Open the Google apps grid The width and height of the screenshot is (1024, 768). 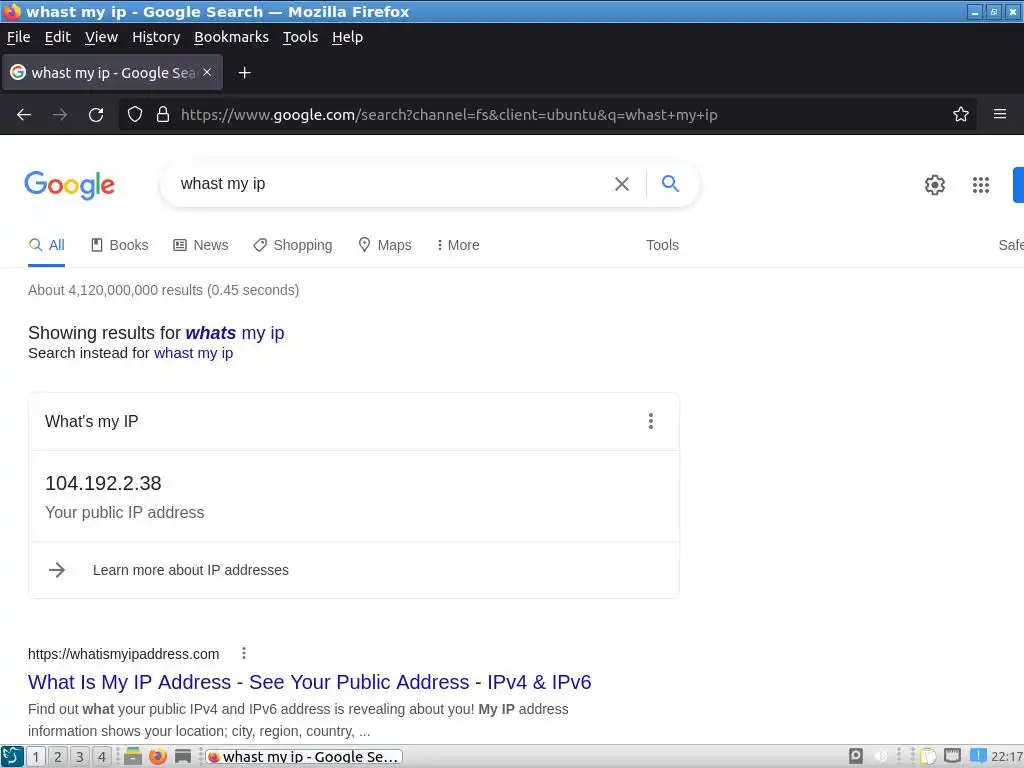coord(980,185)
